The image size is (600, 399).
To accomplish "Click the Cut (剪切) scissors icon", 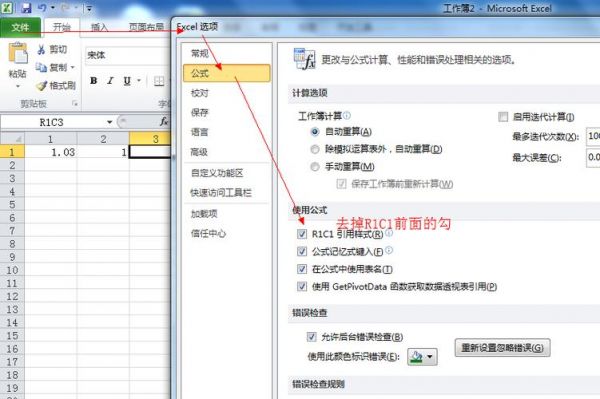I will click(x=41, y=49).
